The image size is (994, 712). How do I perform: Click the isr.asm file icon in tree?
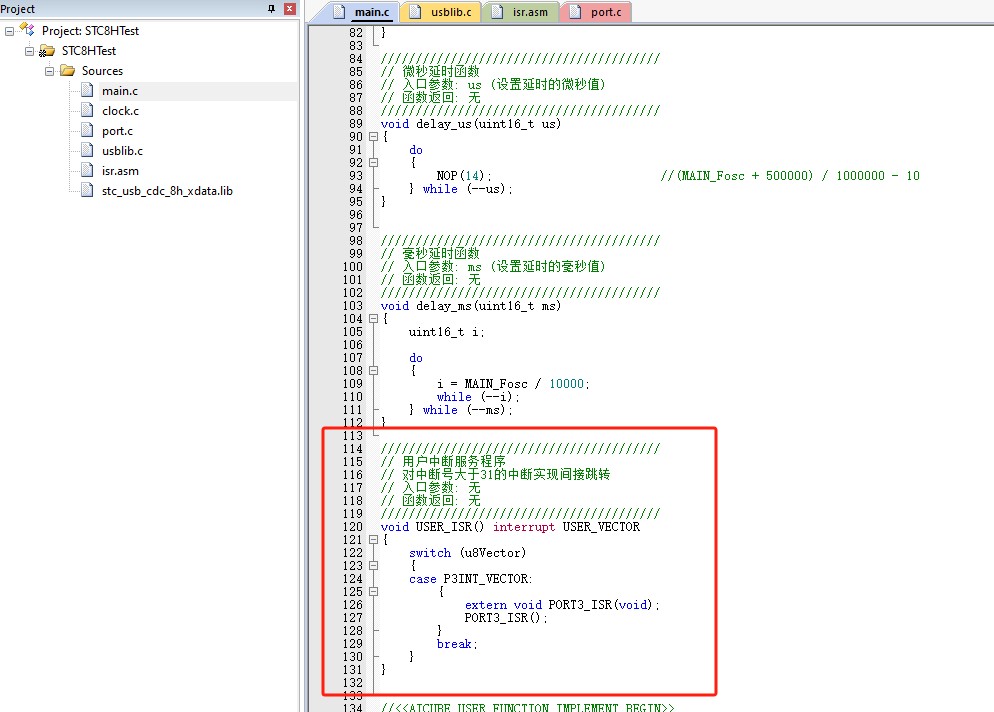tap(88, 171)
